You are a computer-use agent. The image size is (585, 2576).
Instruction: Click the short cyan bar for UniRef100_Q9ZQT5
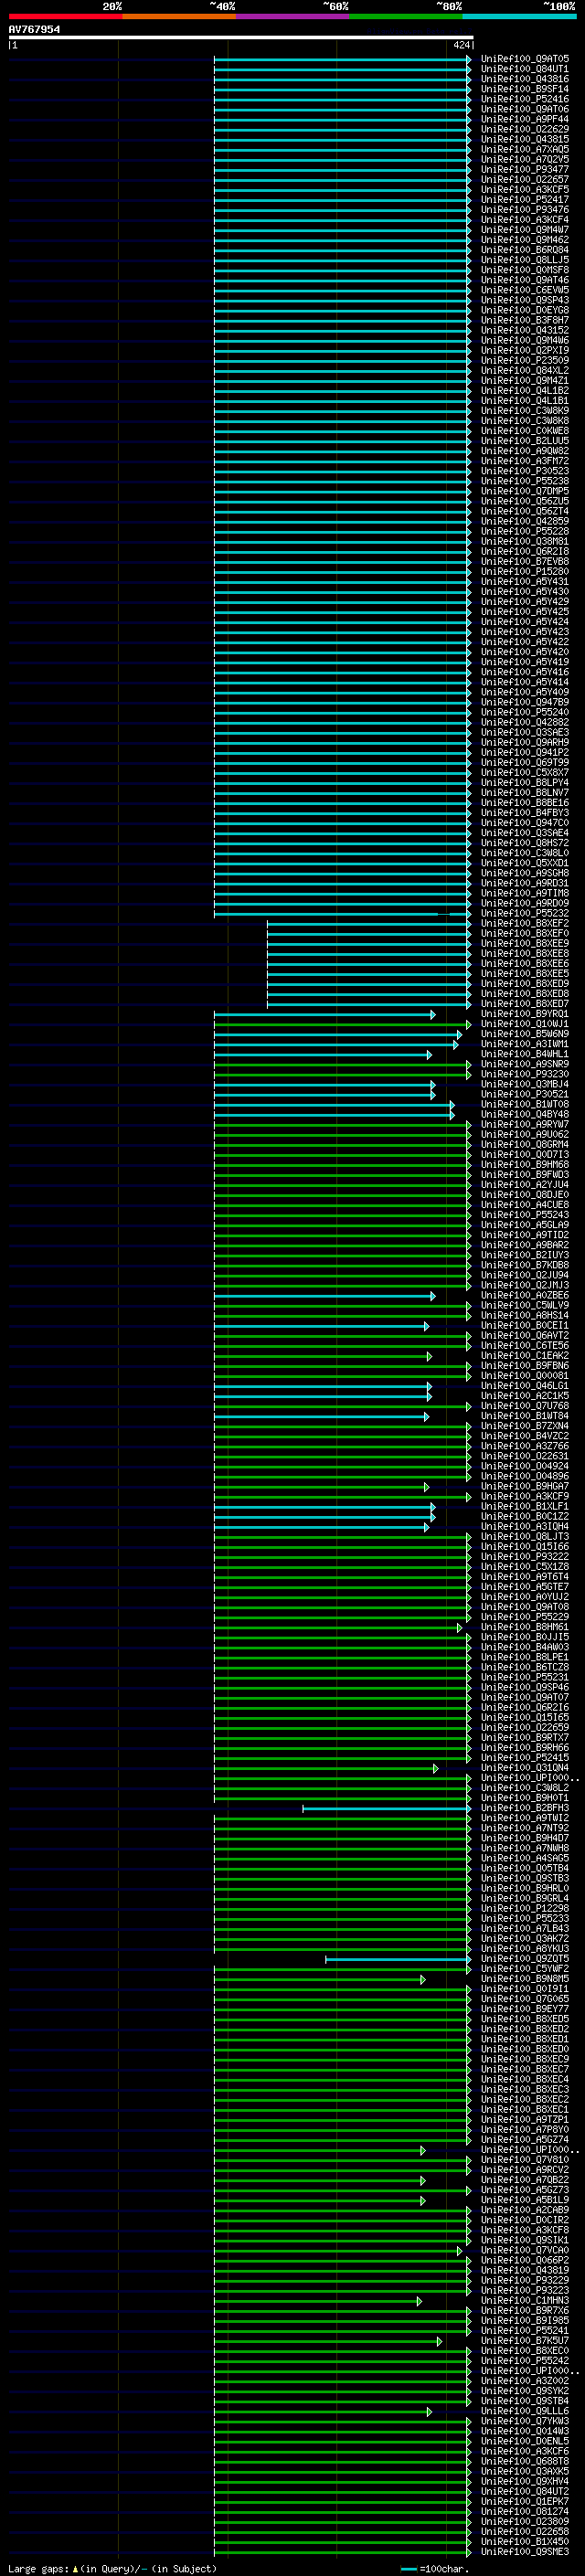tap(398, 1959)
